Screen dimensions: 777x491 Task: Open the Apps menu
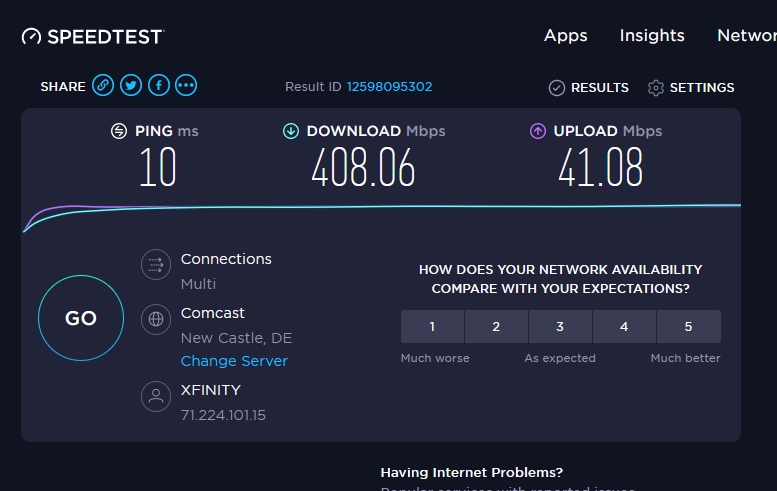tap(565, 36)
